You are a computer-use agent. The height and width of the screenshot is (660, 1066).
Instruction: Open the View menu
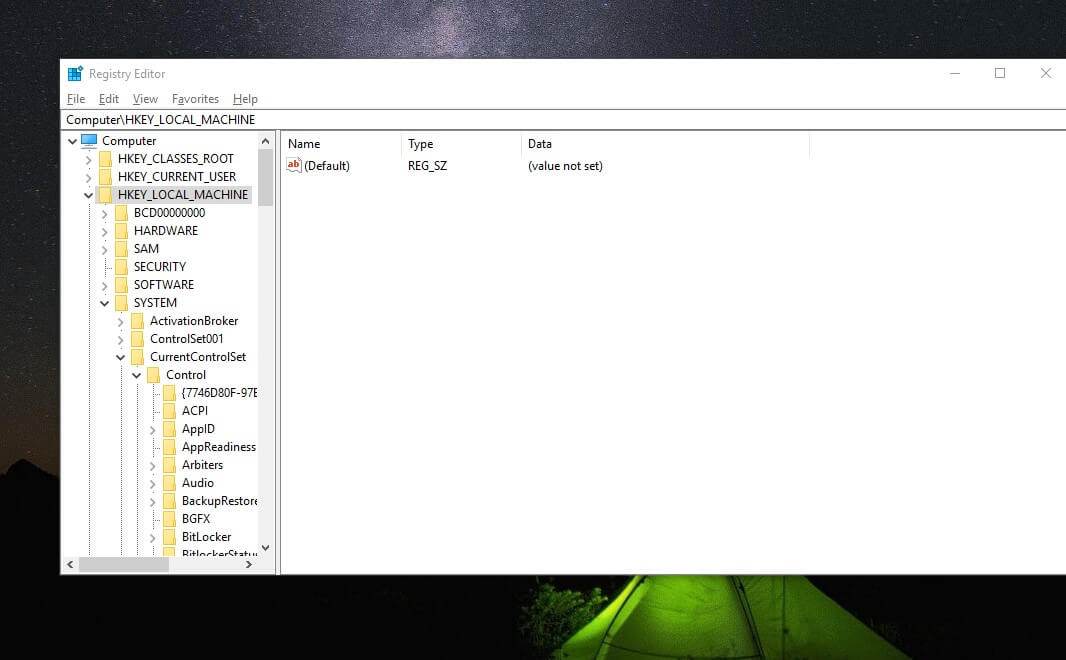click(x=145, y=98)
